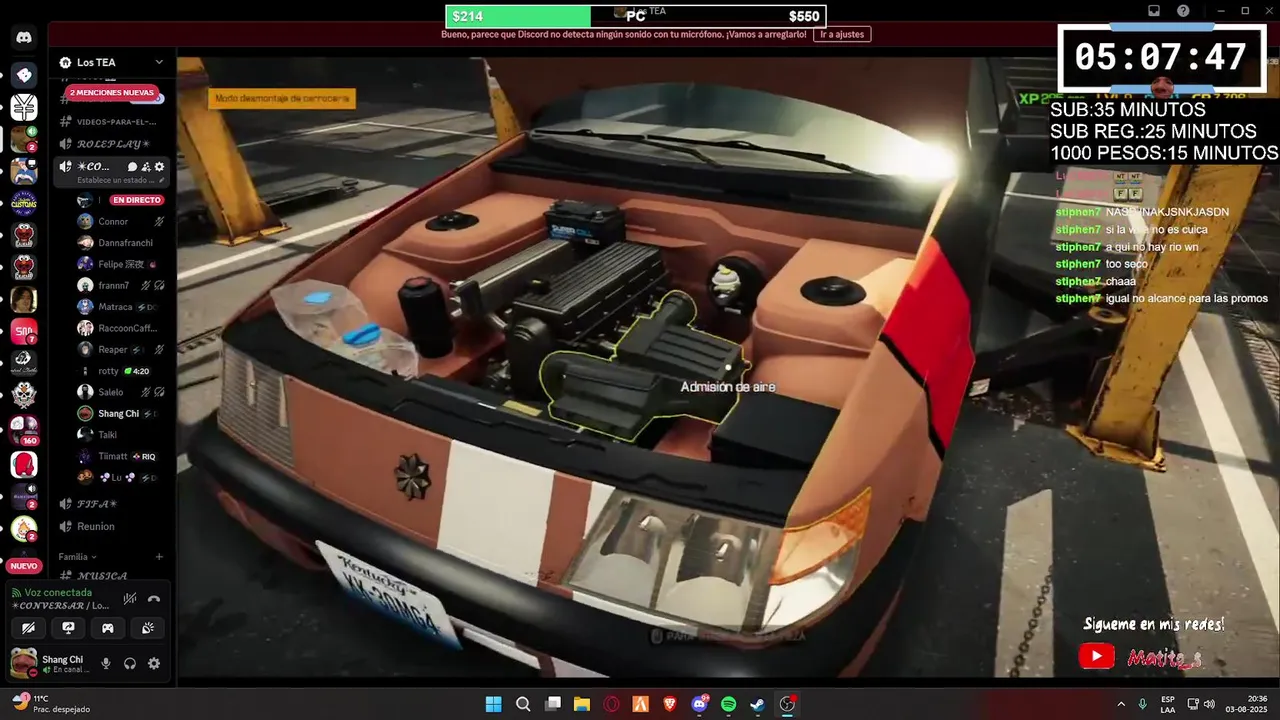Collapse the Familia channel category
The height and width of the screenshot is (720, 1280).
tap(77, 556)
